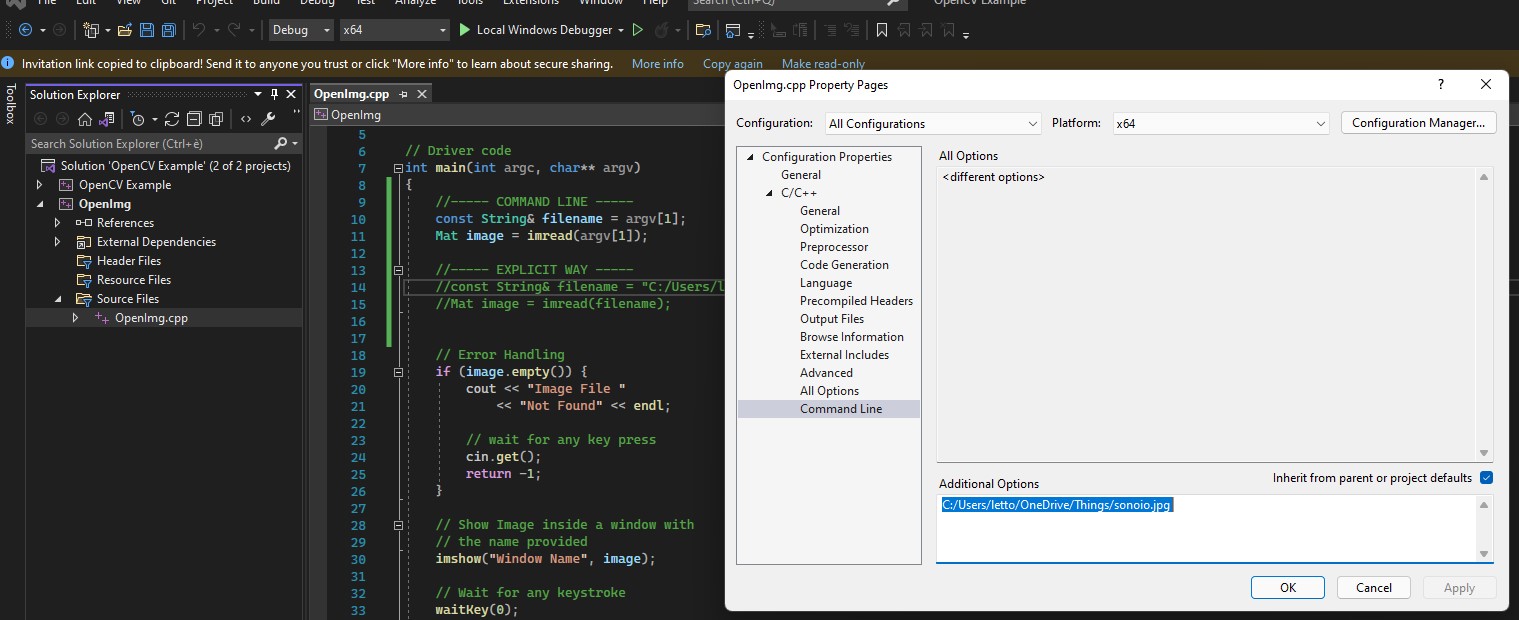The width and height of the screenshot is (1519, 620).
Task: Click the Solution Explorer search magnifier icon
Action: pos(281,144)
